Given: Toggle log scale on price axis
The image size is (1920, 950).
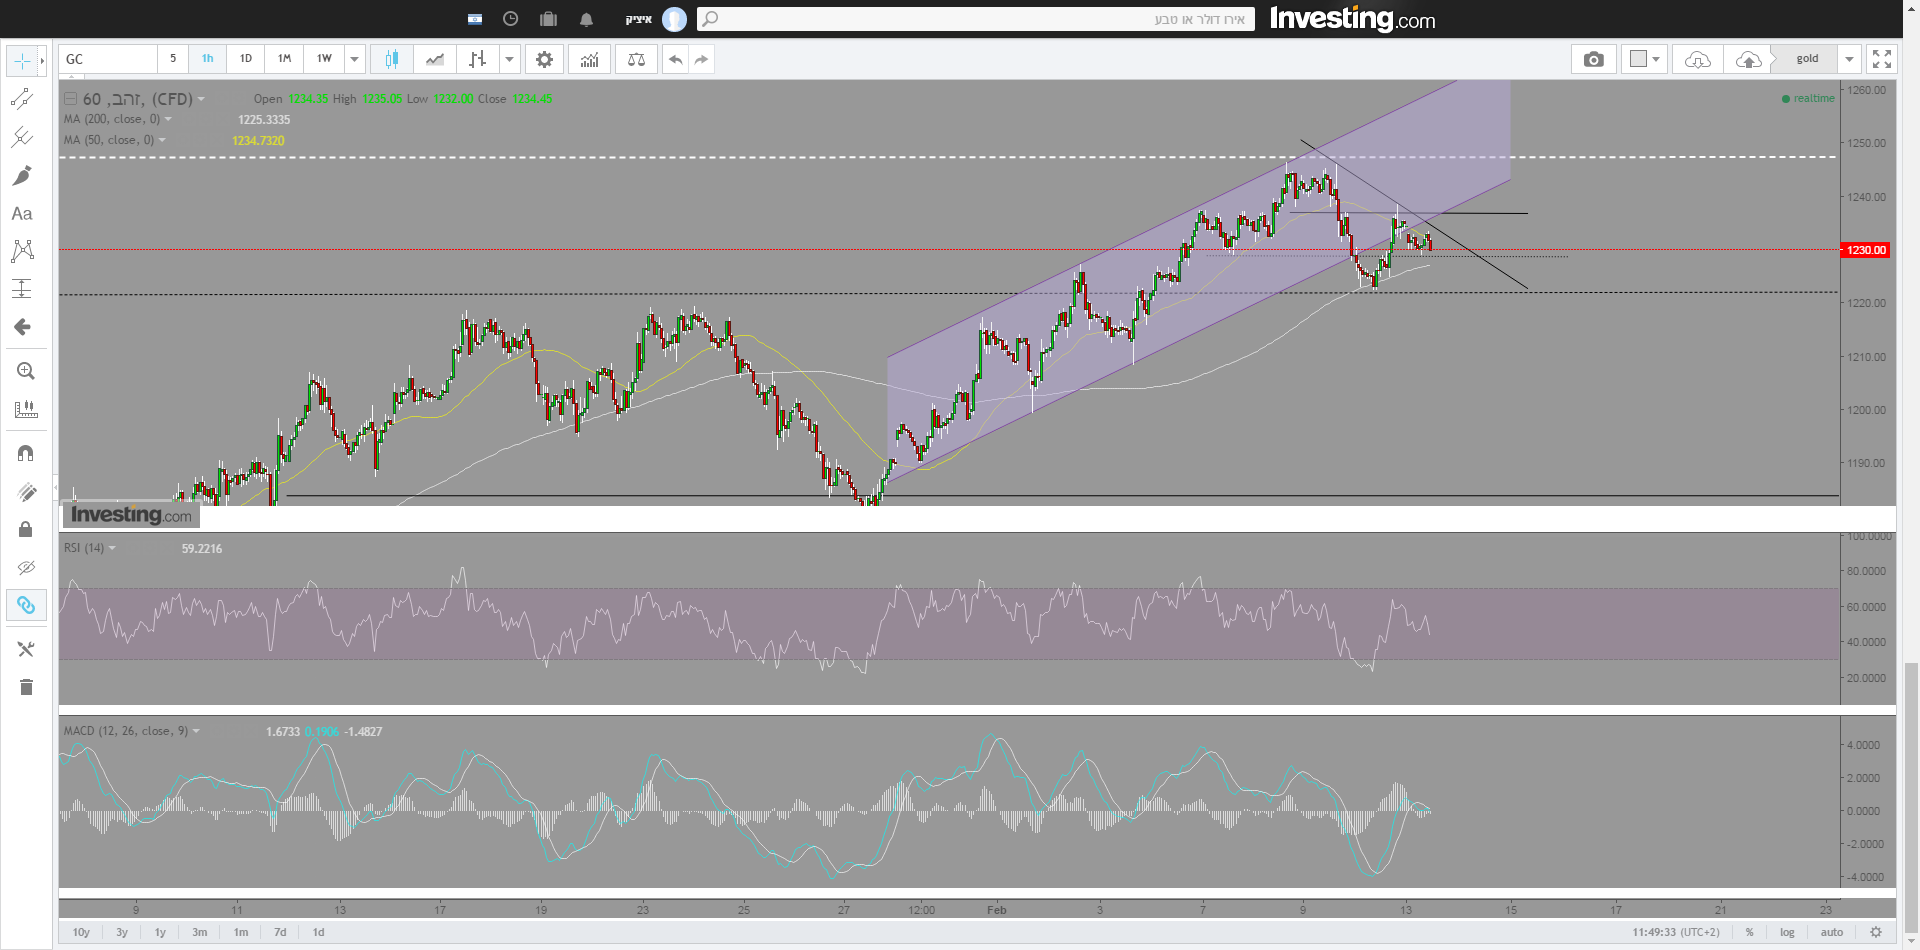Looking at the screenshot, I should 1787,932.
